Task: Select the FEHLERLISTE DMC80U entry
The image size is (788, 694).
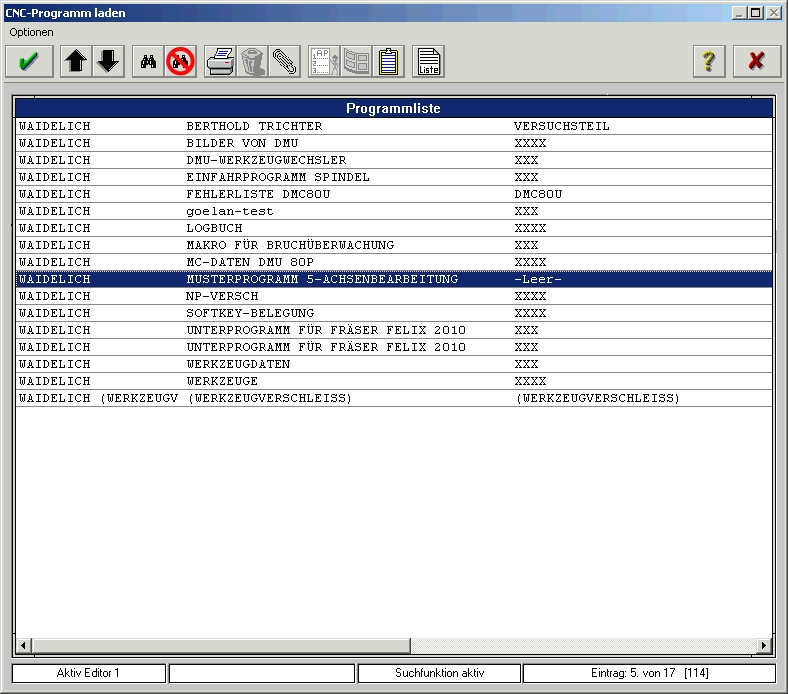Action: click(258, 194)
